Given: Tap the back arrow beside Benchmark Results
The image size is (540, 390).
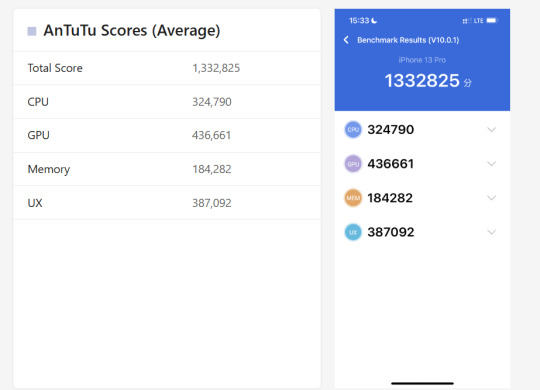Looking at the screenshot, I should pyautogui.click(x=346, y=40).
